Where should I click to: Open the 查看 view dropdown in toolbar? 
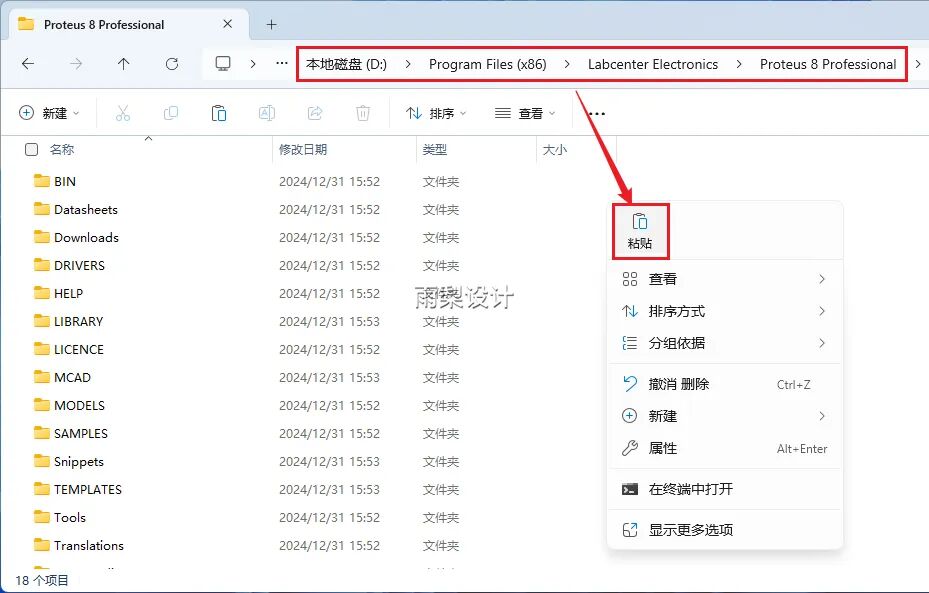[x=525, y=114]
